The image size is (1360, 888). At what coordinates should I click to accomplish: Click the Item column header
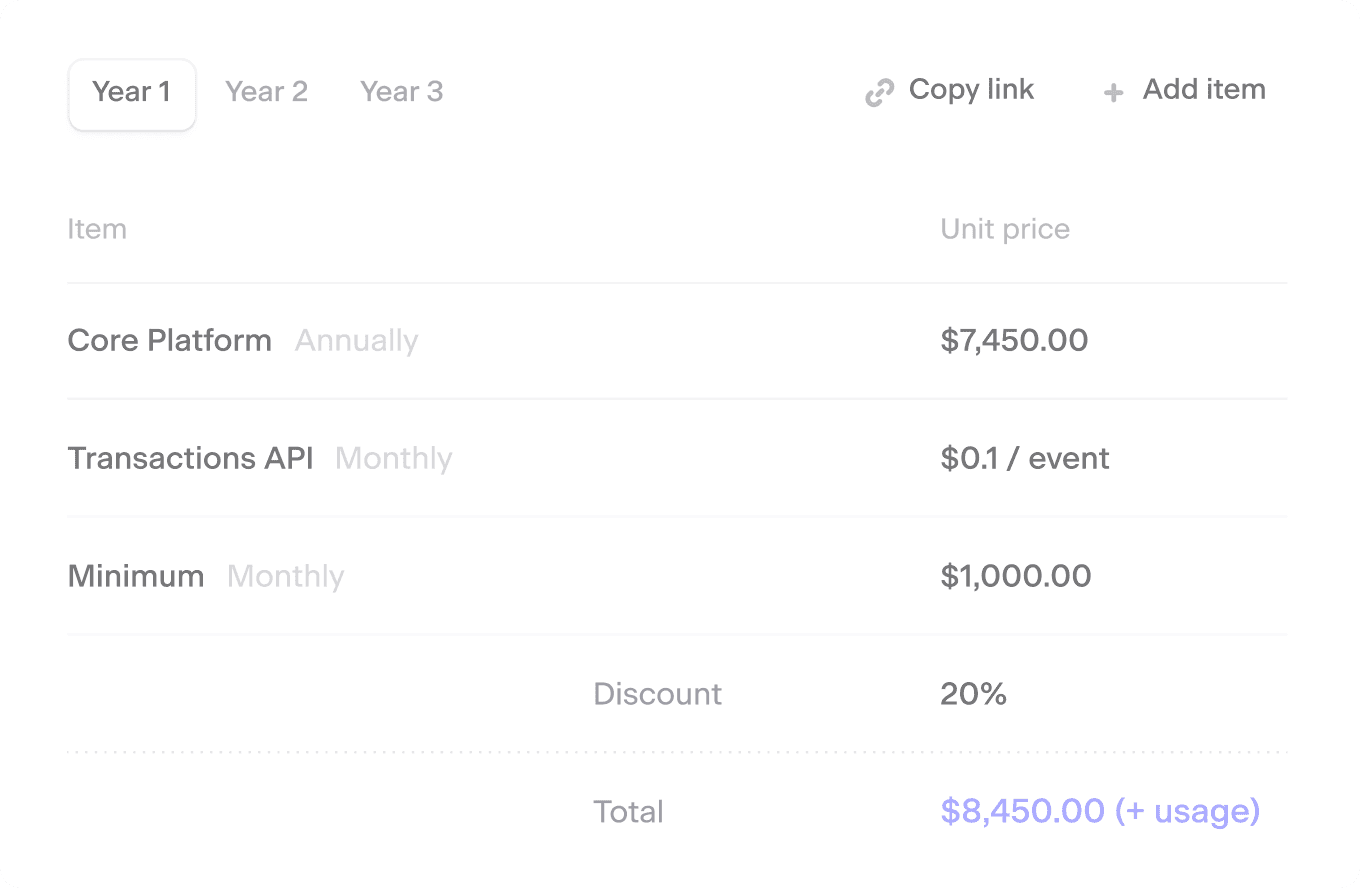(97, 229)
